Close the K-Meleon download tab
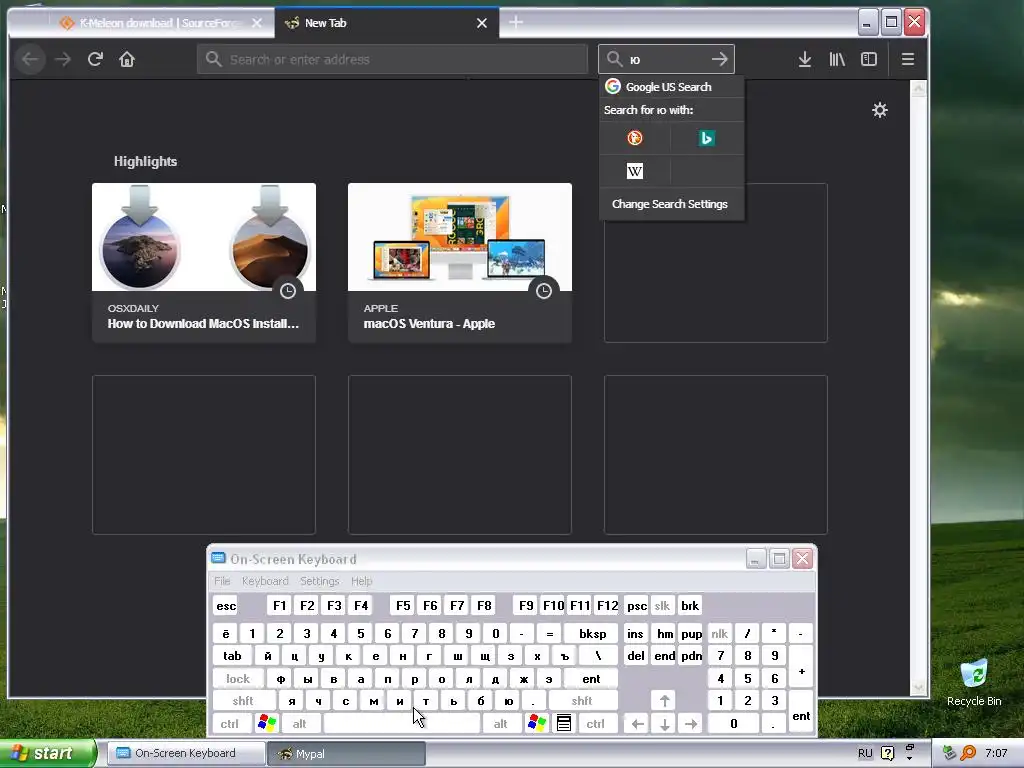The height and width of the screenshot is (768, 1024). (257, 23)
